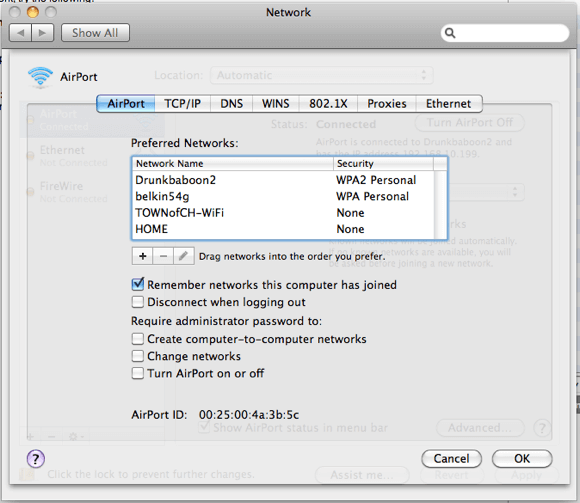Screen dimensions: 580x503
Task: Click the orange minimize window button
Action: [33, 12]
